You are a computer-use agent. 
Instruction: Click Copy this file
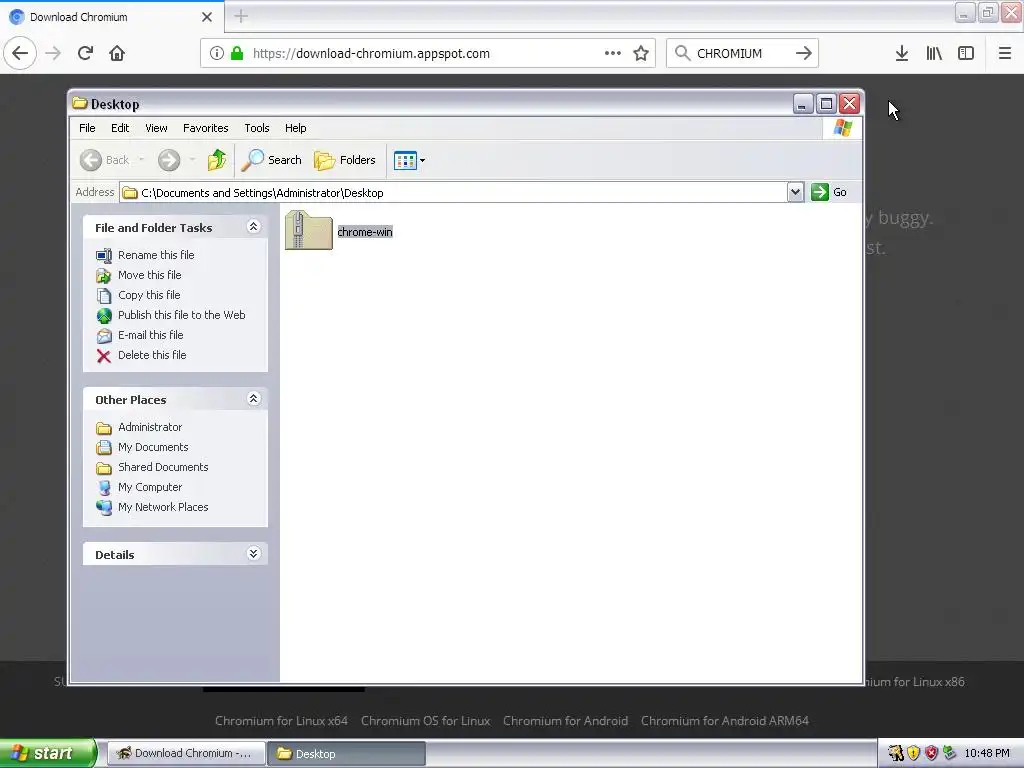coord(149,295)
